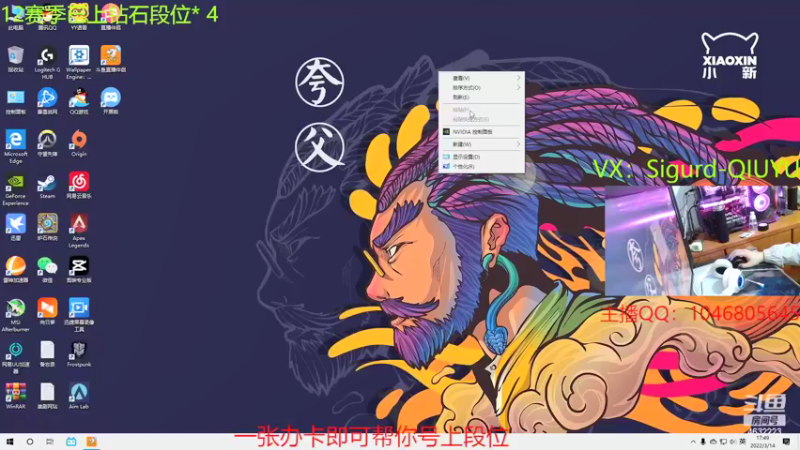Select the Hearthstone 炉石传说 icon

(47, 228)
